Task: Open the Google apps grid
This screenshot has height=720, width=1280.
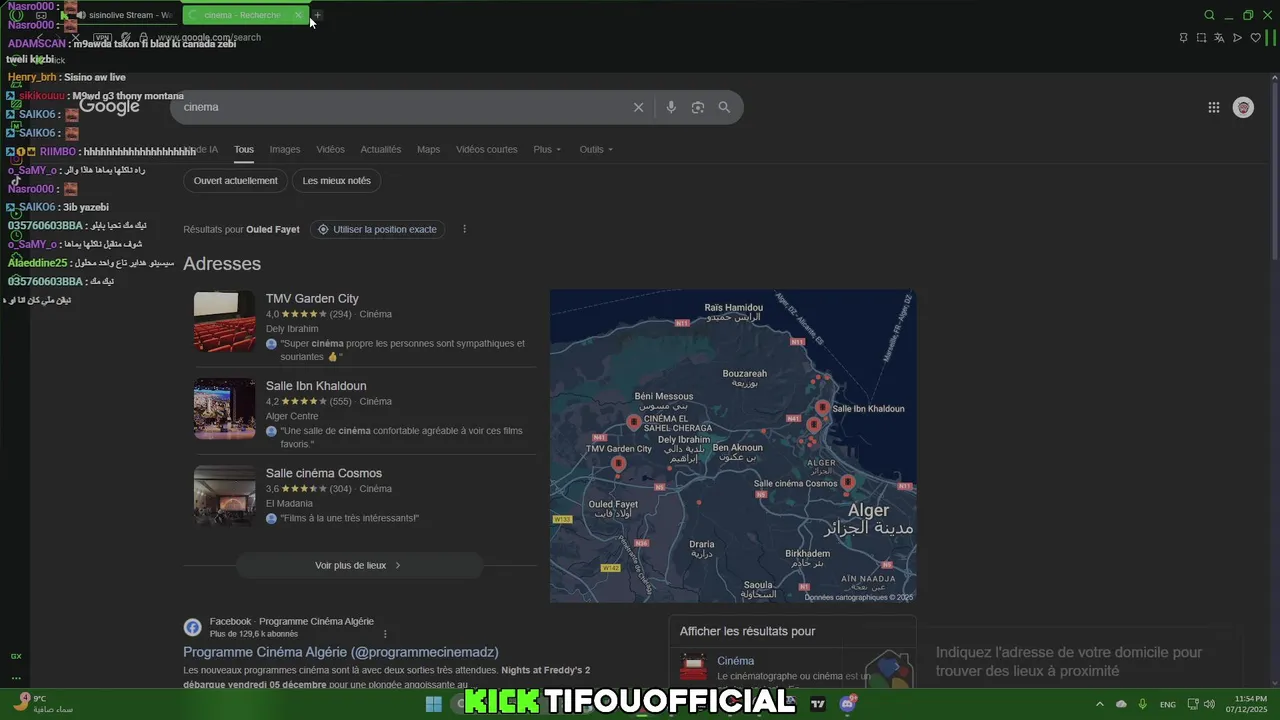Action: 1213,107
